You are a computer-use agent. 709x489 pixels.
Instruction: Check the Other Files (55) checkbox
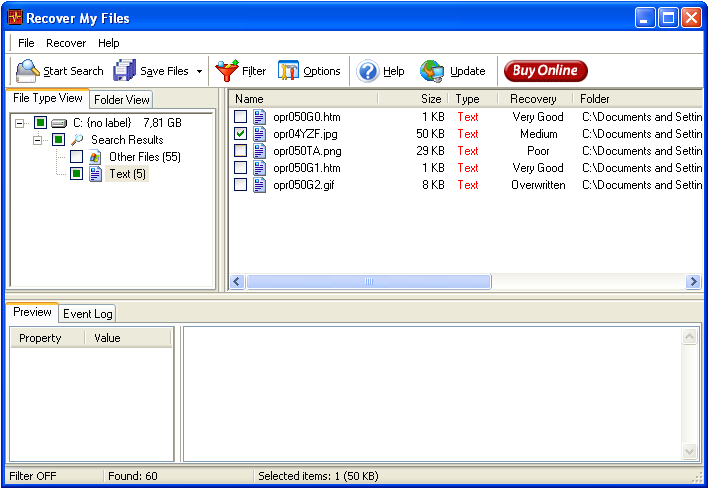pos(76,157)
